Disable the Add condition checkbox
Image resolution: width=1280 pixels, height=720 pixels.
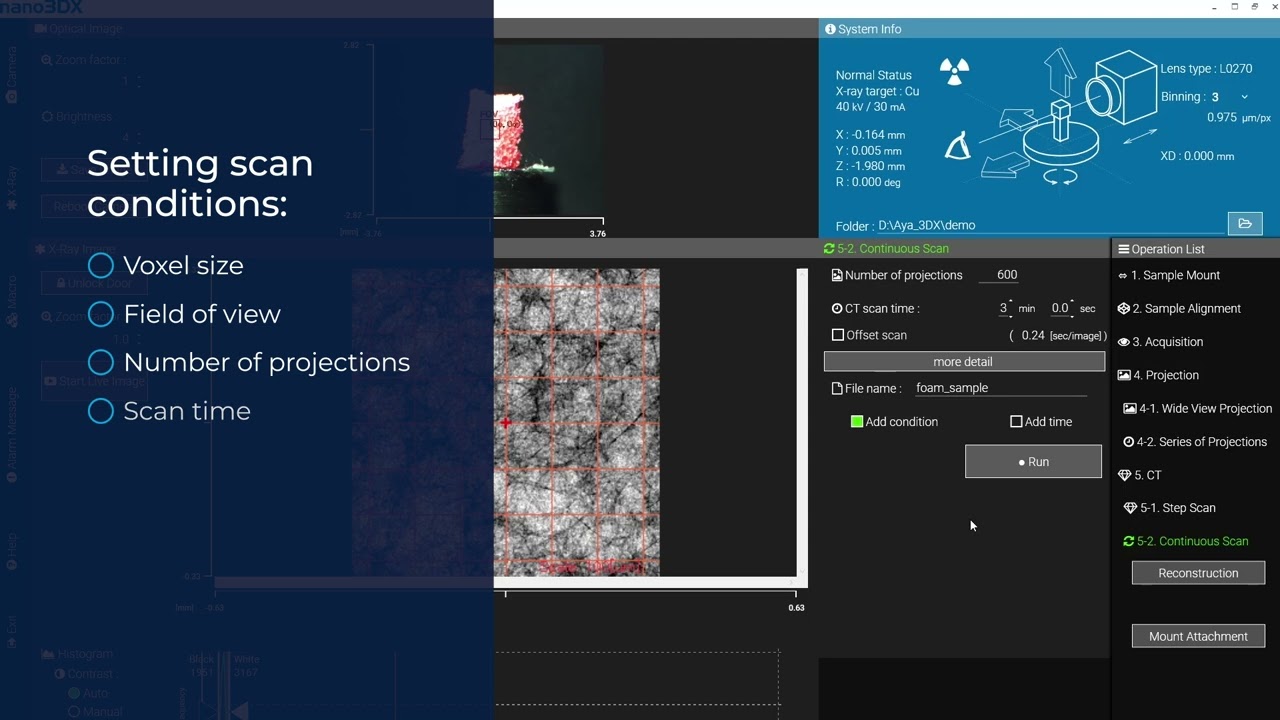pyautogui.click(x=857, y=422)
